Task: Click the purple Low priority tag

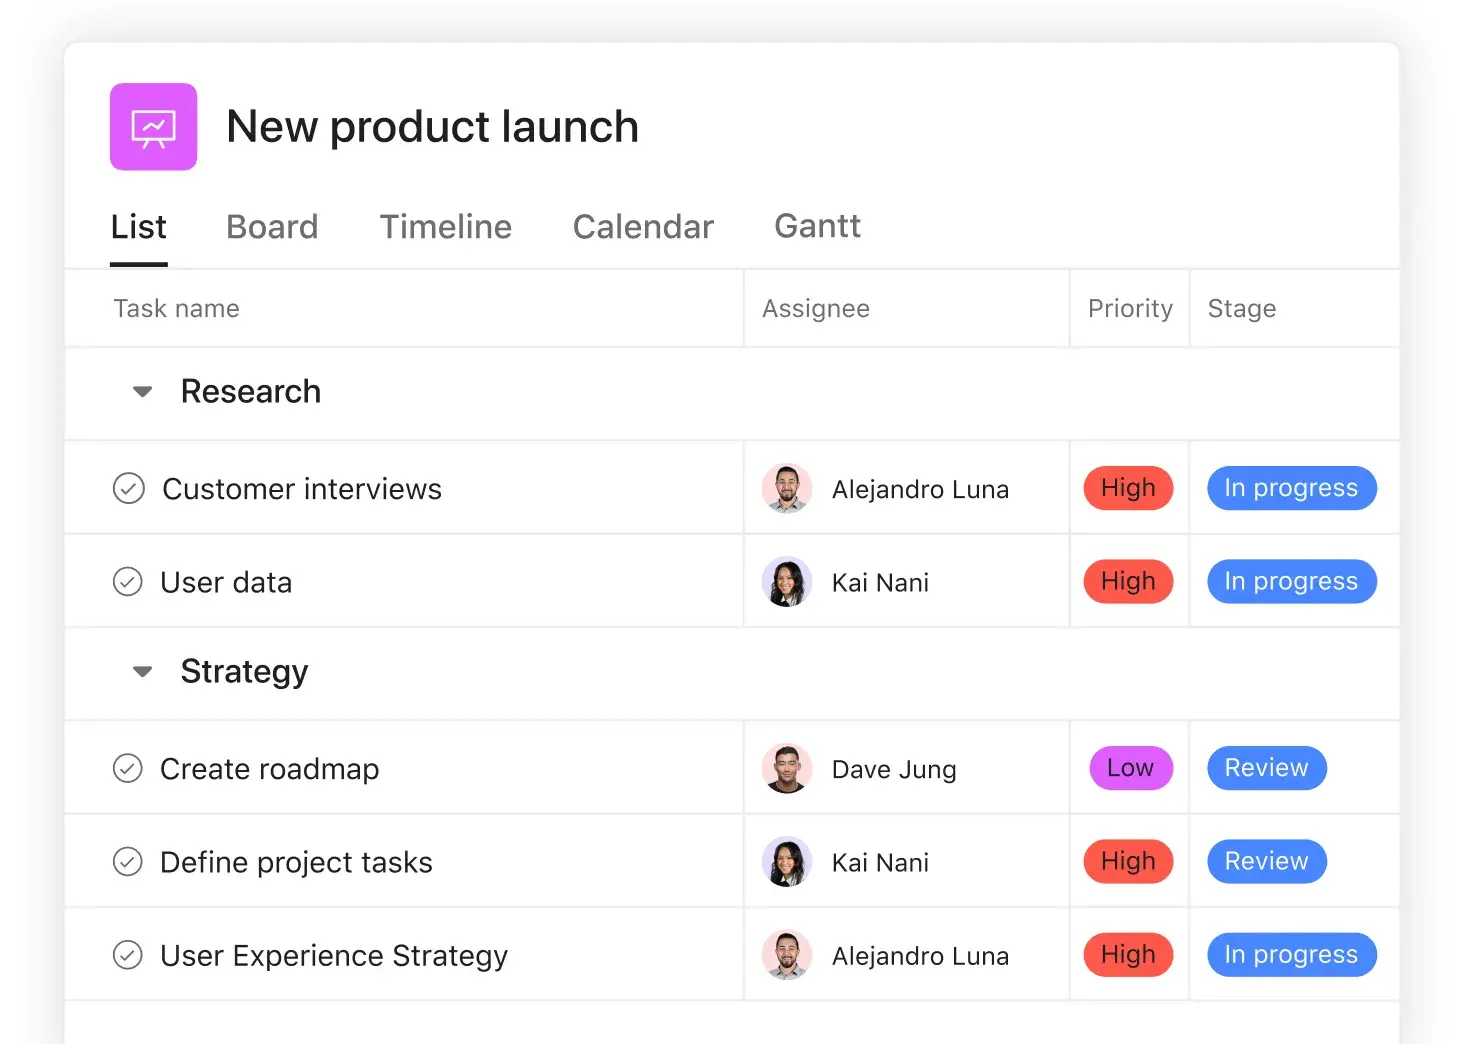Action: tap(1130, 768)
